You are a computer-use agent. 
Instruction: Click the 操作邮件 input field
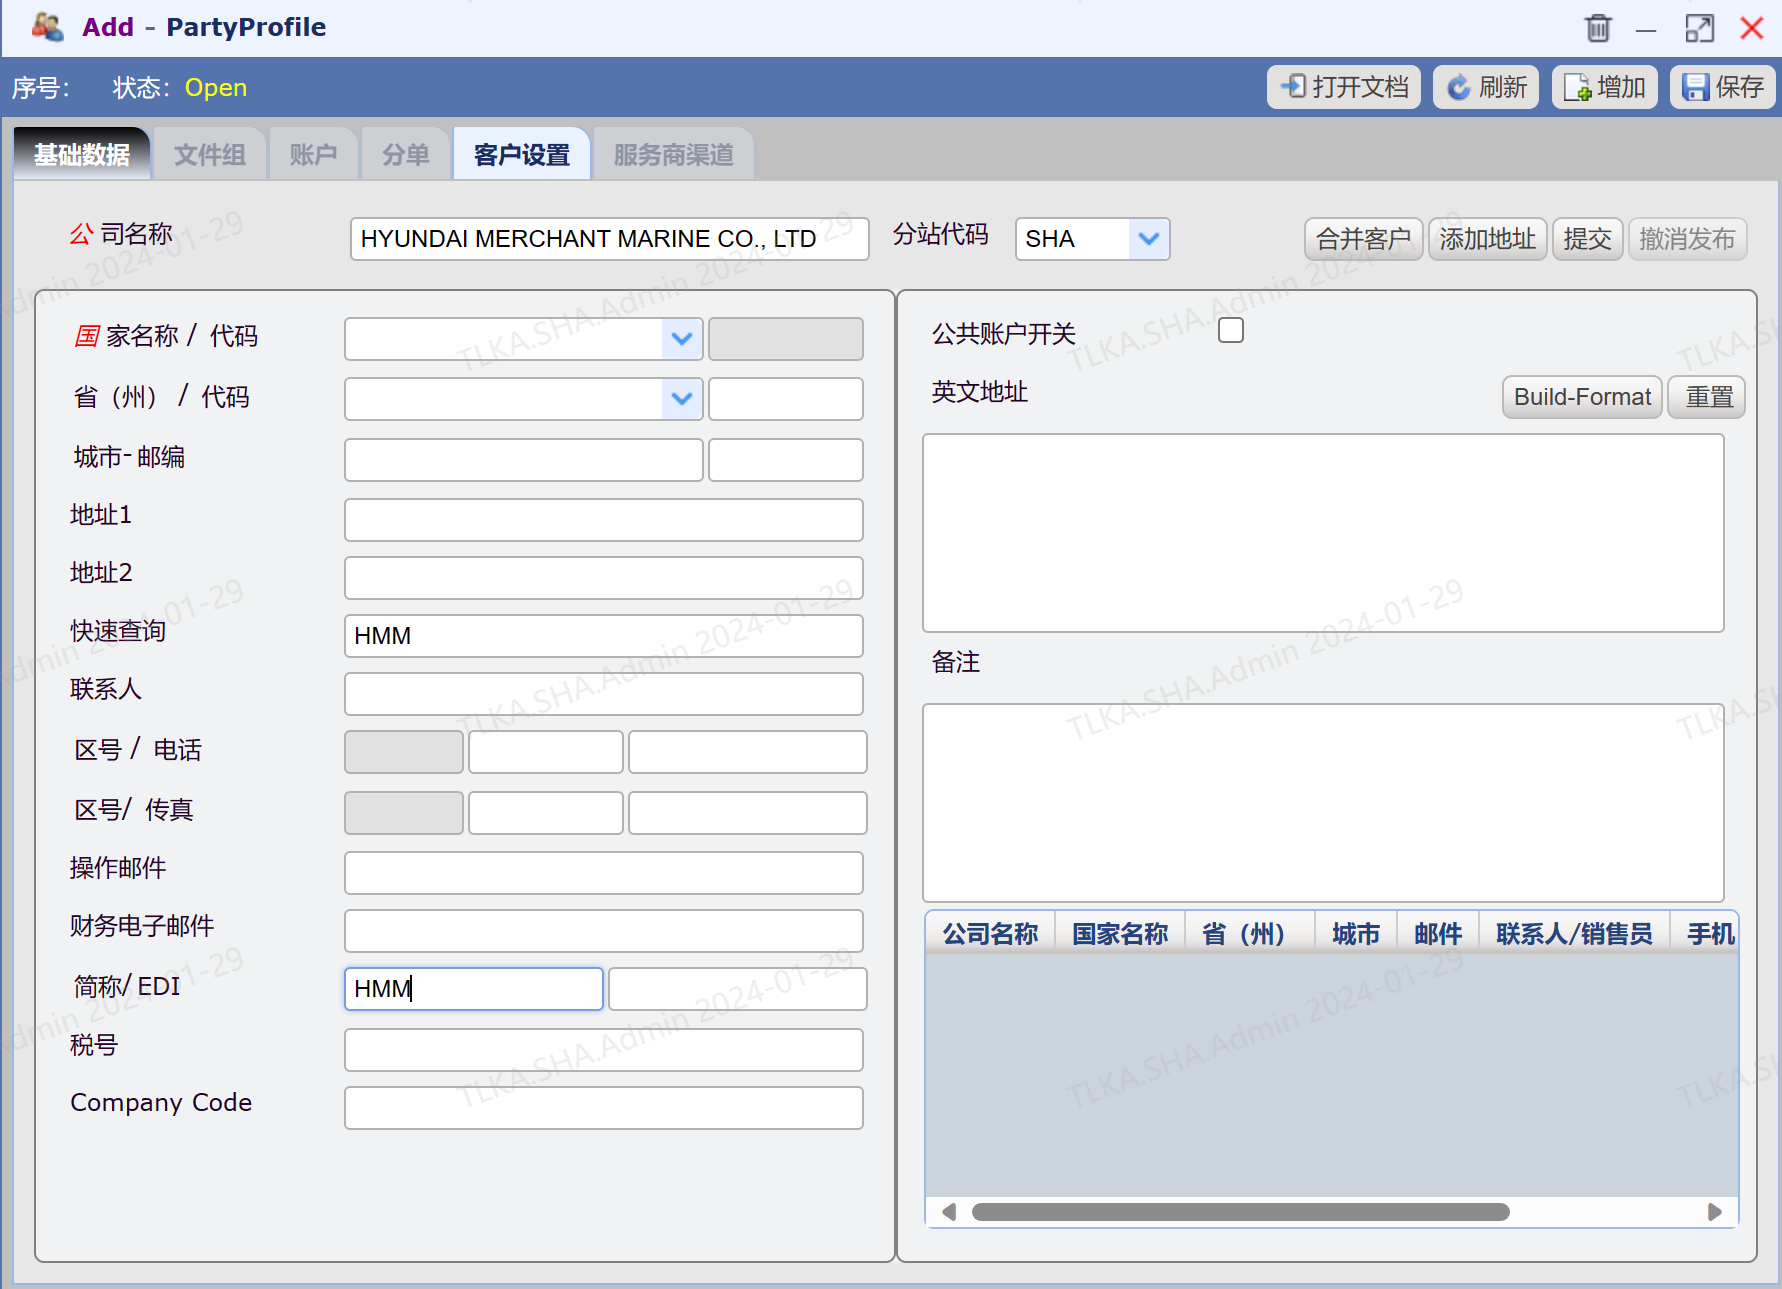pyautogui.click(x=604, y=873)
